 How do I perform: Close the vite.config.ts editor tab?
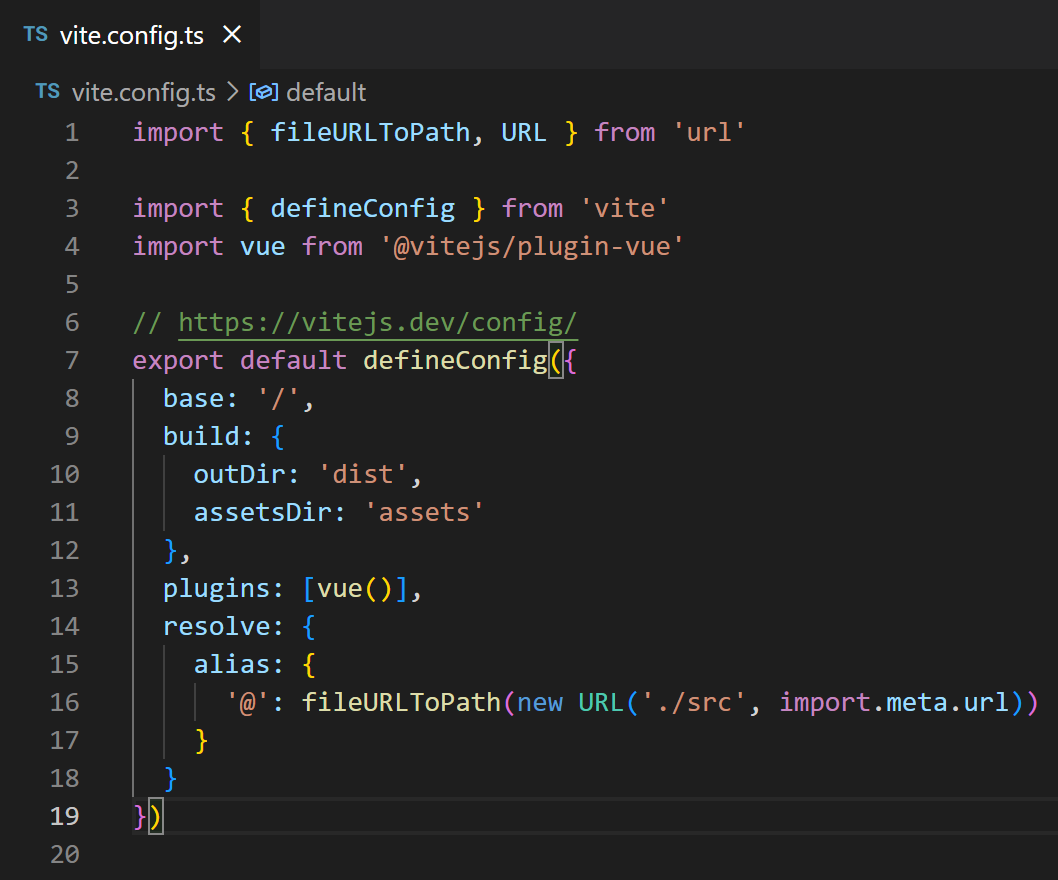(x=231, y=35)
